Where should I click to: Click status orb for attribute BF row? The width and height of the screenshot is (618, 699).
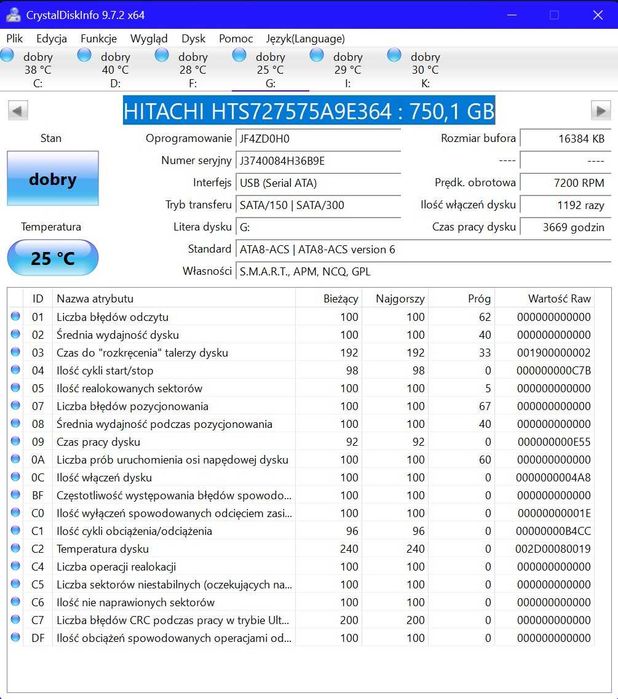16,495
